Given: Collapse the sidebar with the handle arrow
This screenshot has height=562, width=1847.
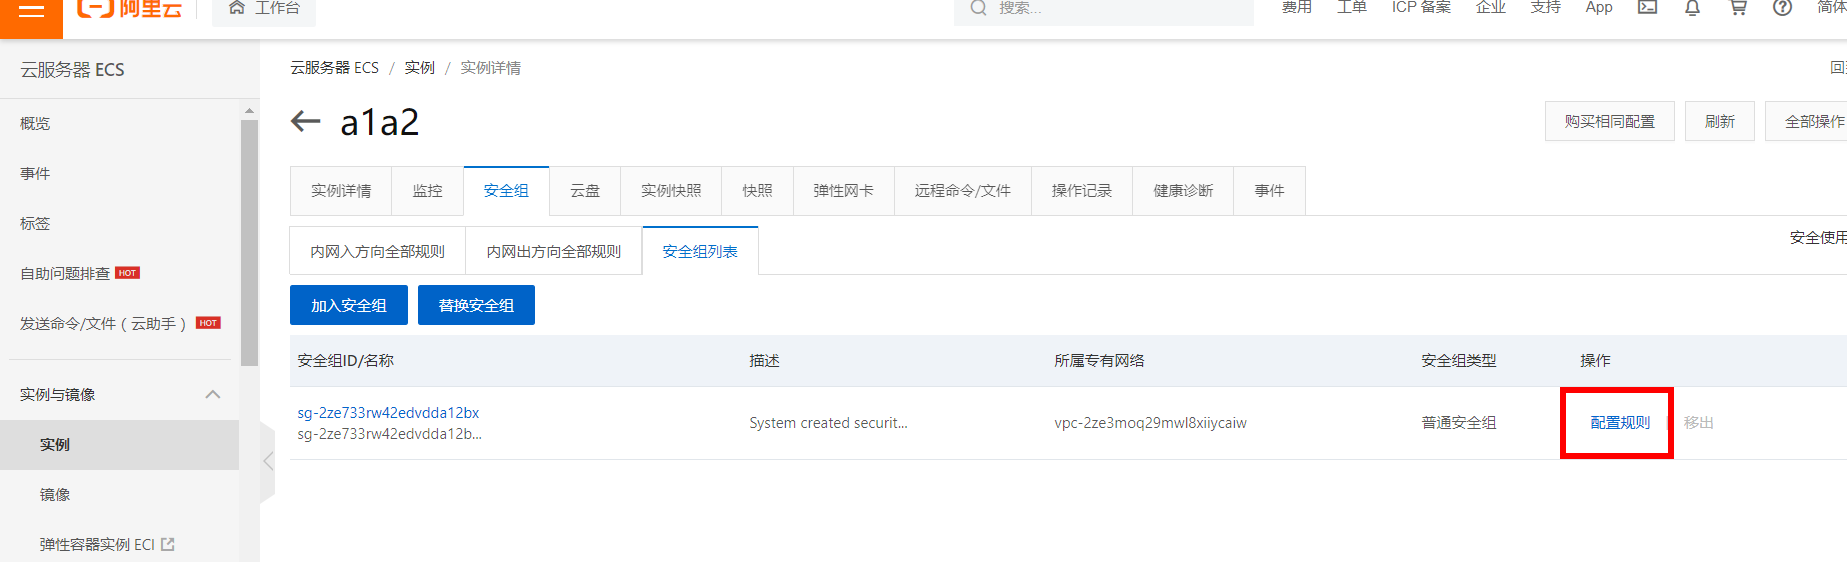Looking at the screenshot, I should pyautogui.click(x=267, y=461).
